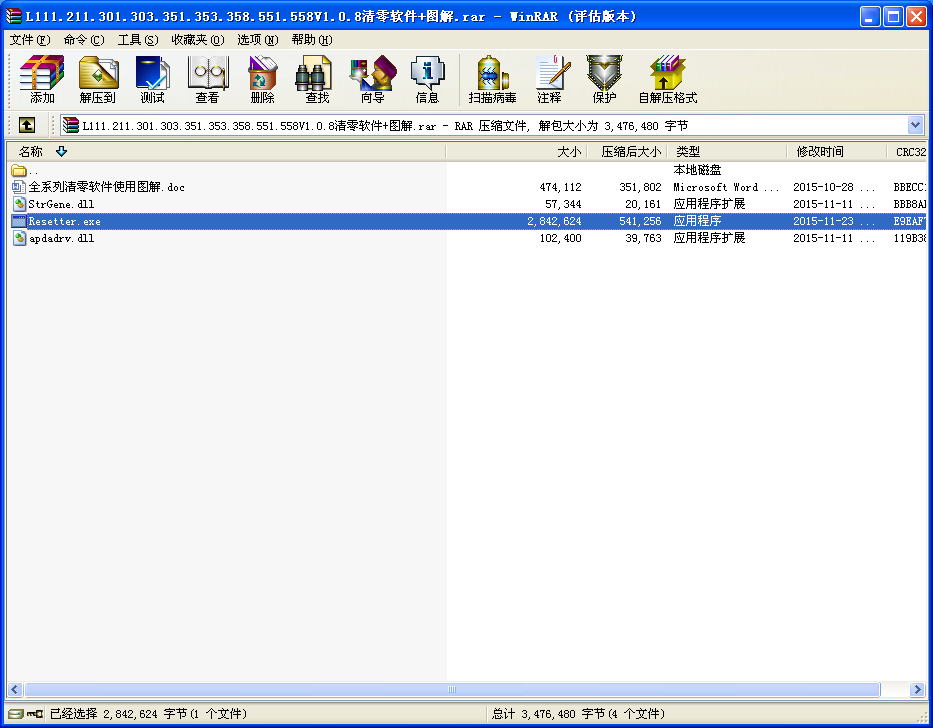933x728 pixels.
Task: Click horizontal scrollbar right arrow
Action: tap(918, 689)
